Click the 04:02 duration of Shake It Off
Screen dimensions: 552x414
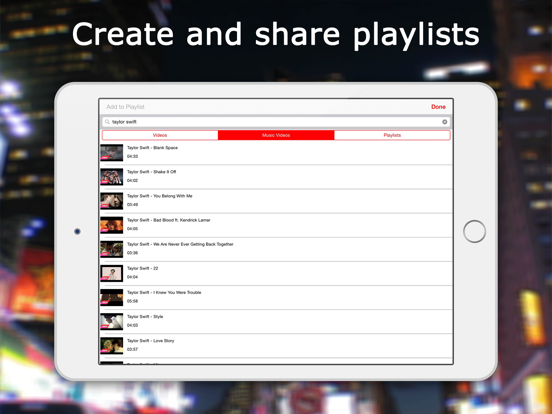[x=132, y=181]
